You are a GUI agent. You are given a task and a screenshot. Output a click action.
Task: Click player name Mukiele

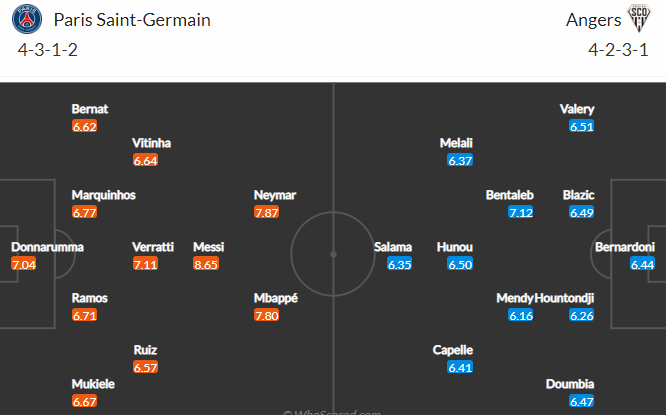click(x=93, y=384)
